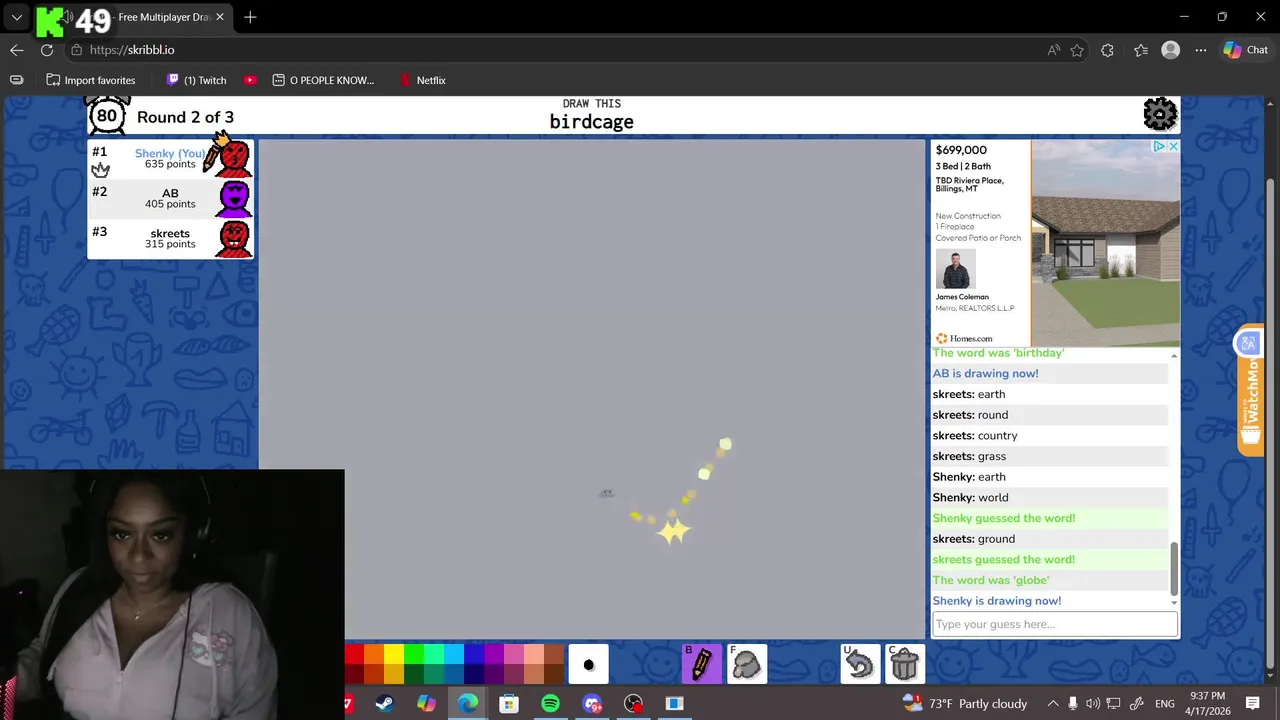Toggle read aloud in address bar

click(1054, 50)
